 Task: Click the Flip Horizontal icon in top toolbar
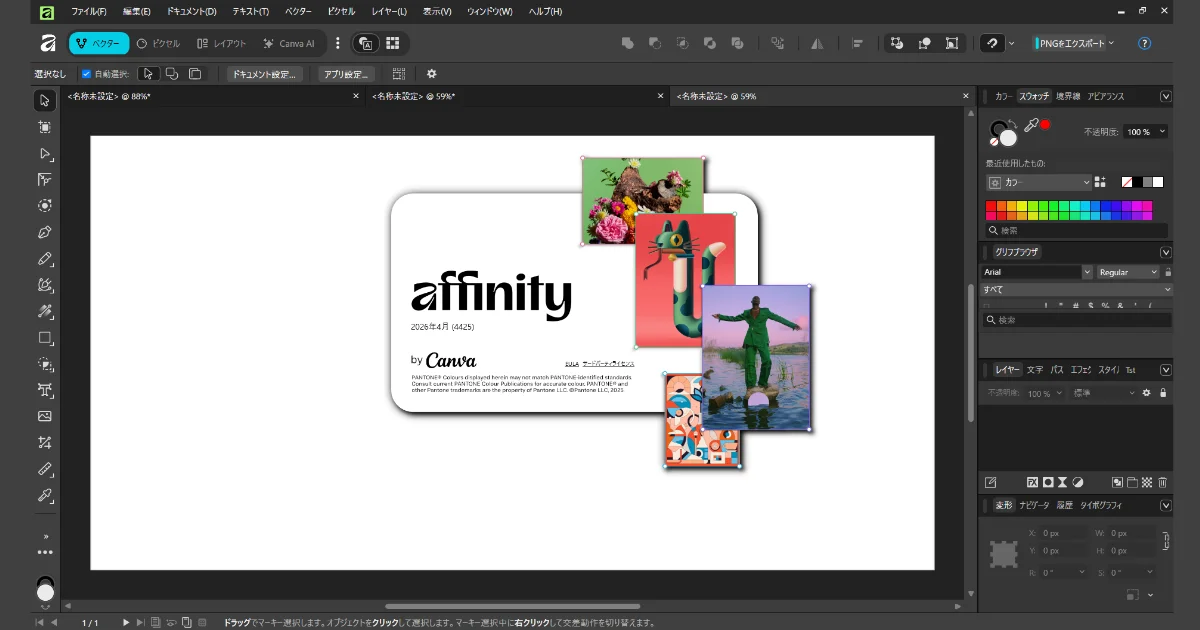coord(817,43)
